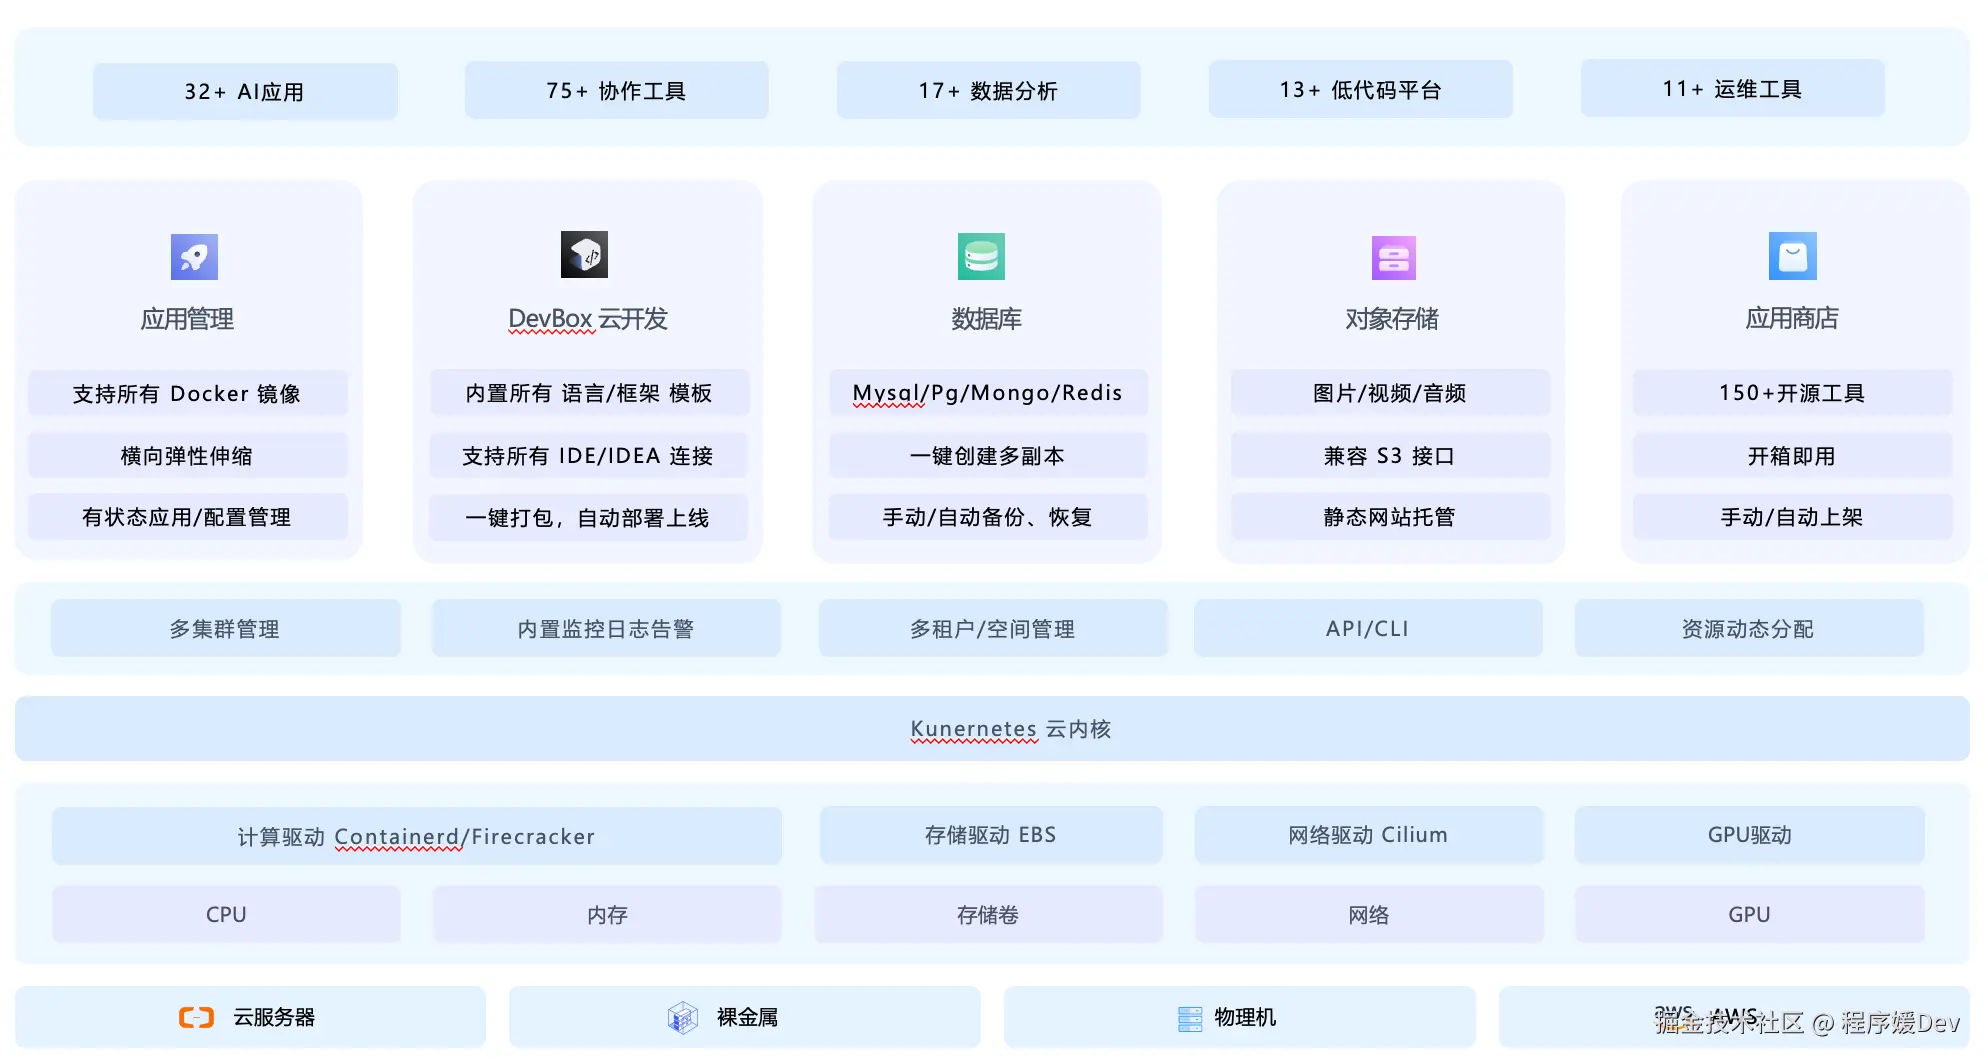Click the 网络 resource block
Screen dimensions: 1988x1064
[x=1369, y=915]
